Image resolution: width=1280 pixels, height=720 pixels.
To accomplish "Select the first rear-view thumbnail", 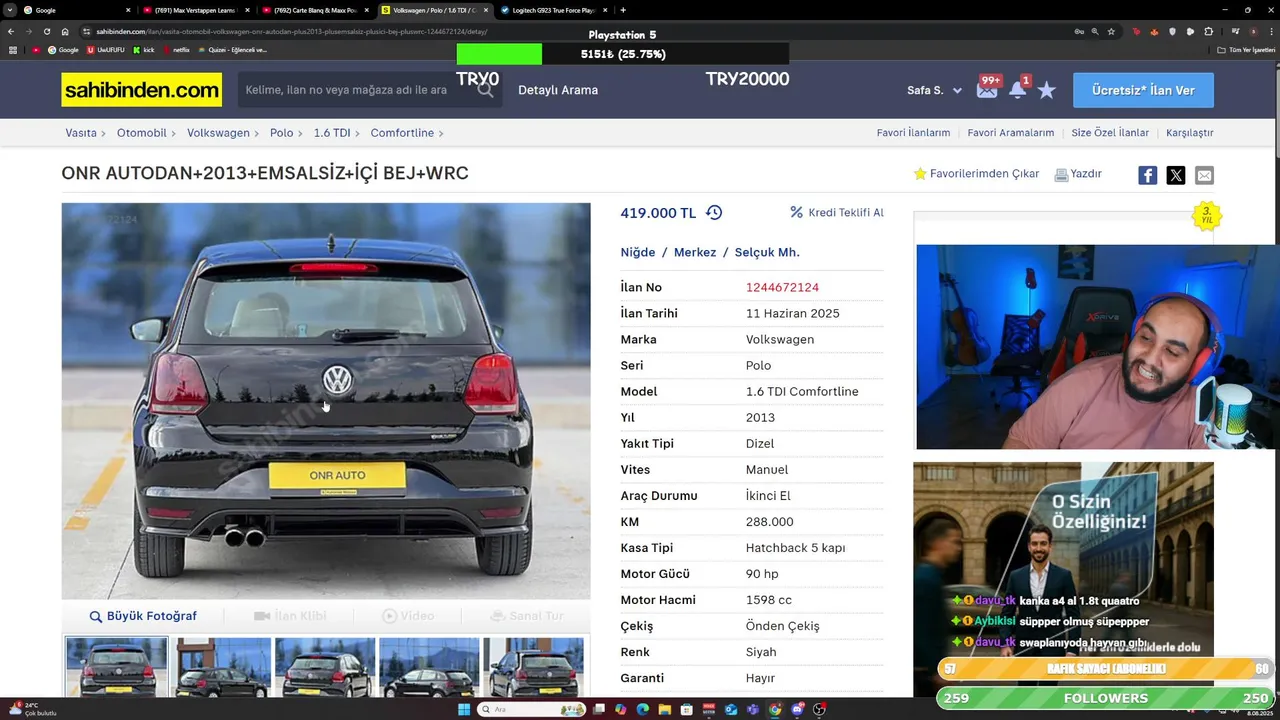I will point(117,667).
